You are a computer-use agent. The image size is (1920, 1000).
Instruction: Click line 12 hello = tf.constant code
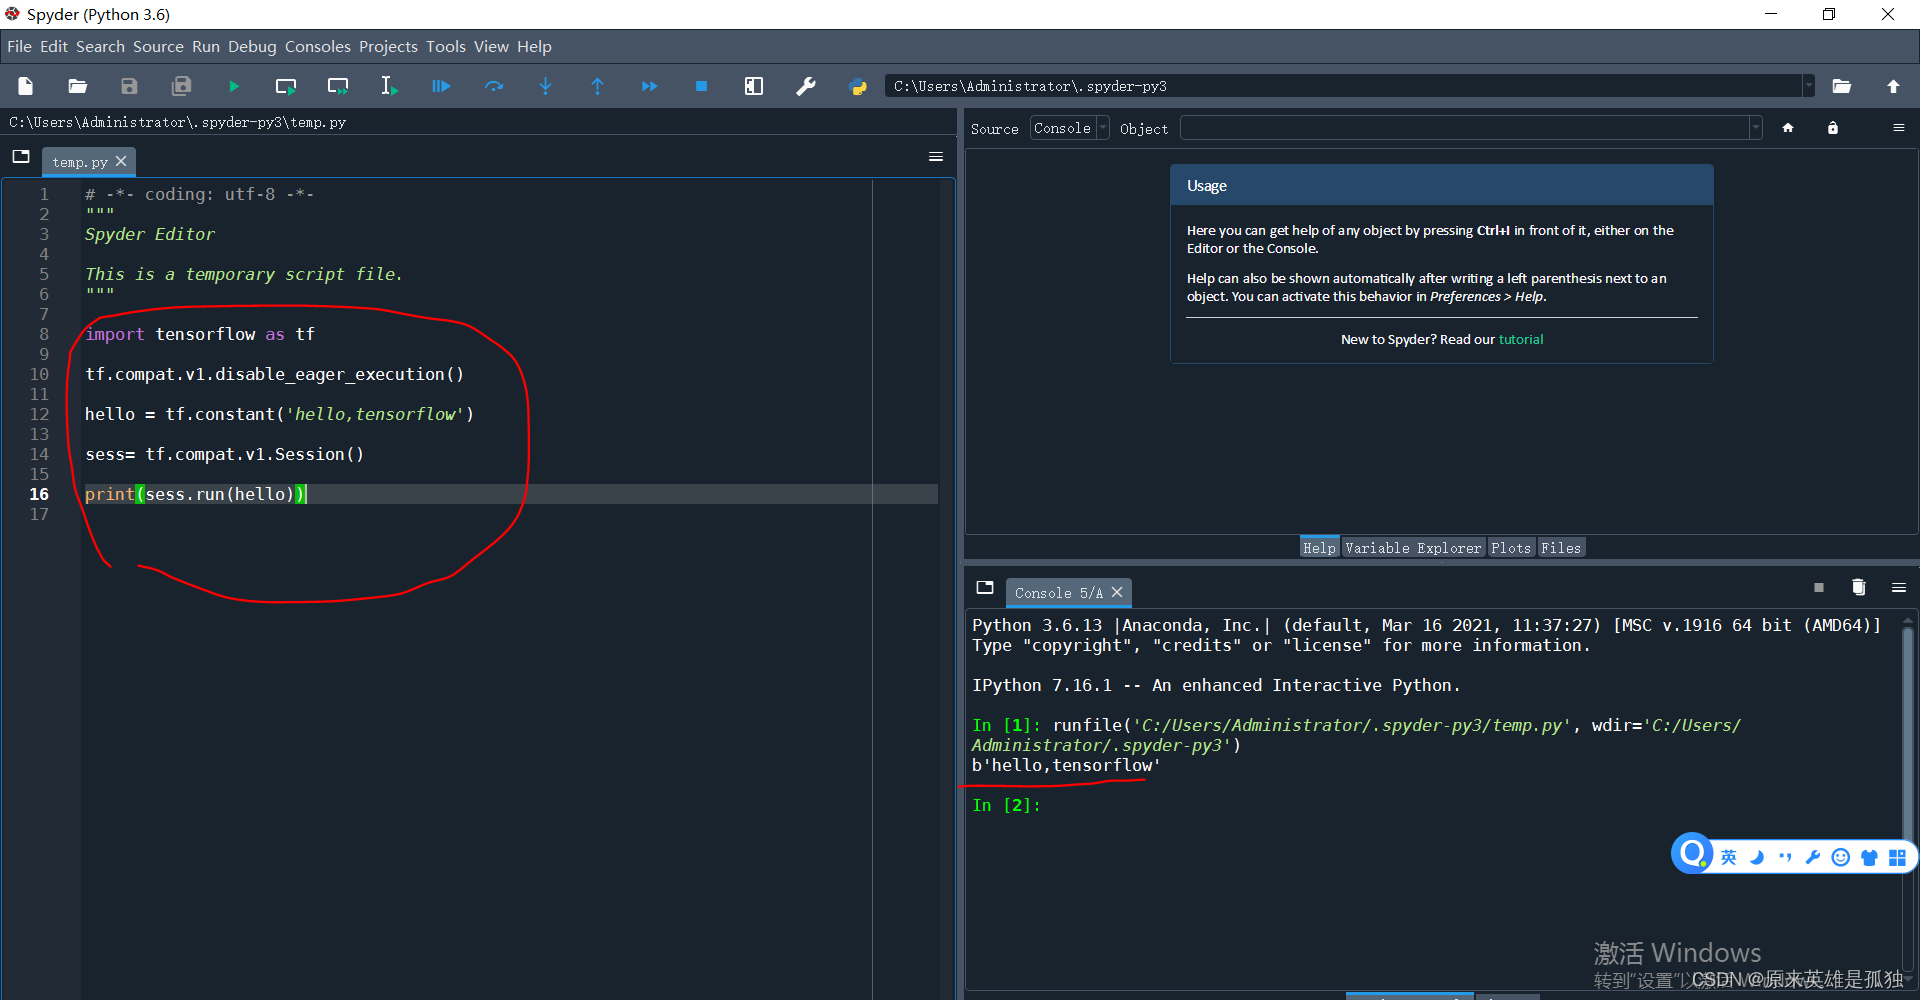[279, 414]
